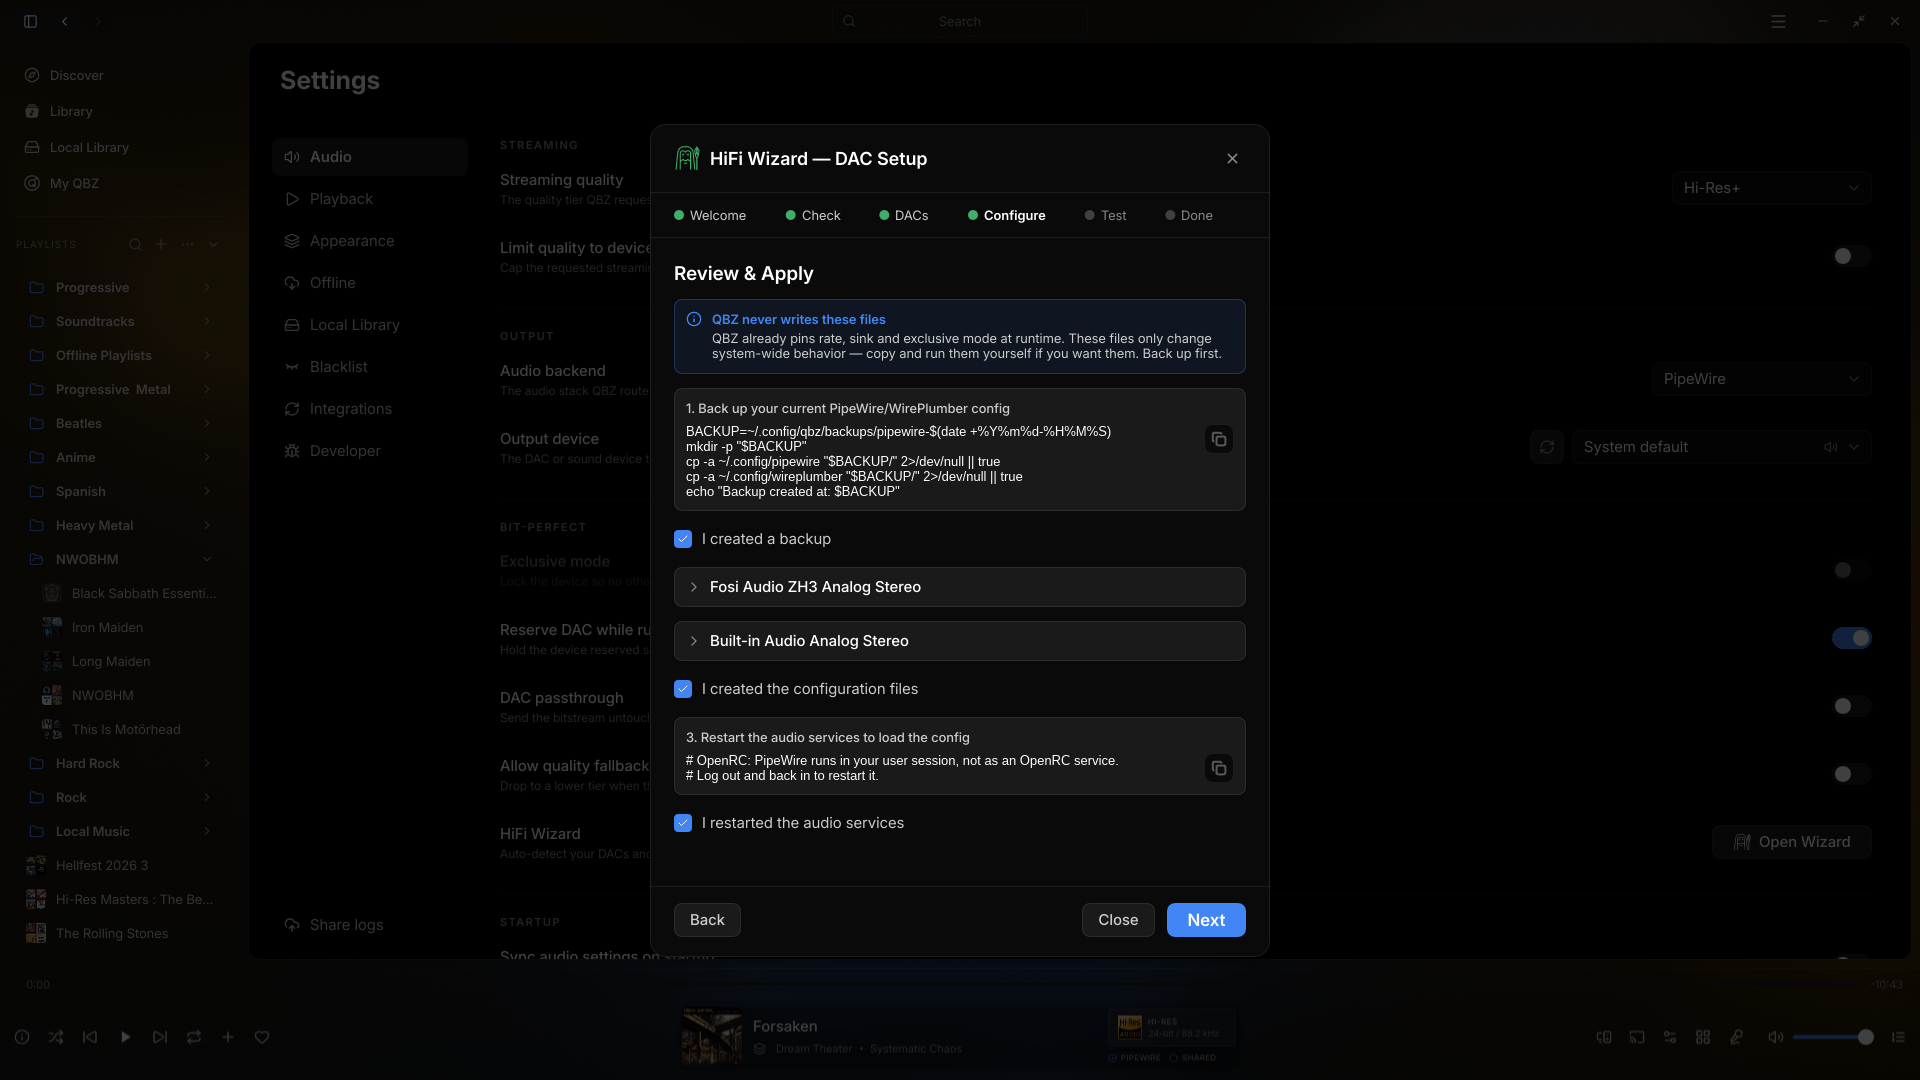Screen dimensions: 1920x1080
Task: Expand the Progressive playlist folder
Action: (x=207, y=288)
